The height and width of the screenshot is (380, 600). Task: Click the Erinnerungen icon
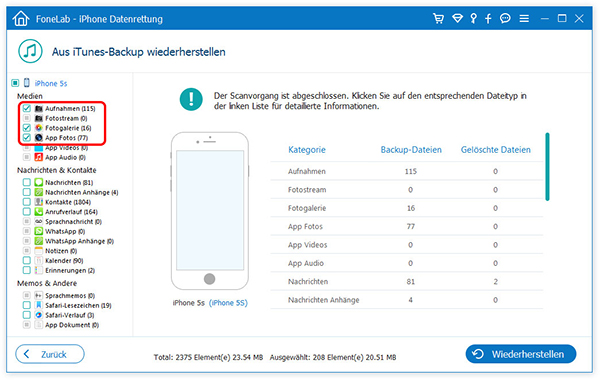coord(39,270)
